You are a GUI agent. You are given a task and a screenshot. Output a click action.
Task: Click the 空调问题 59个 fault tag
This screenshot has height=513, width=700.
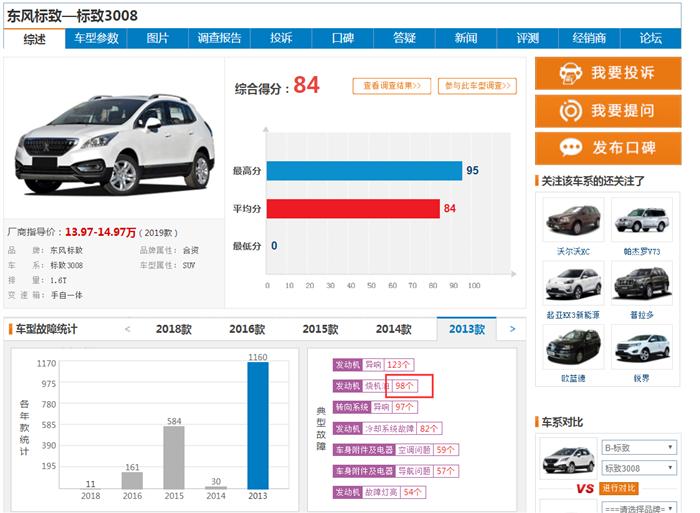point(396,450)
